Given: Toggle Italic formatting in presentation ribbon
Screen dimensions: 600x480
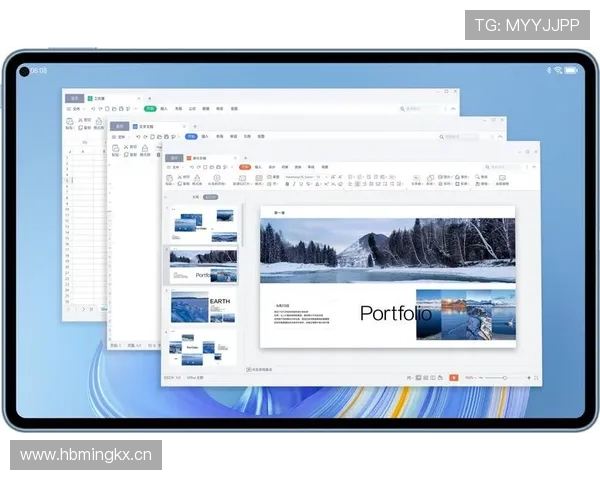Looking at the screenshot, I should tap(292, 184).
